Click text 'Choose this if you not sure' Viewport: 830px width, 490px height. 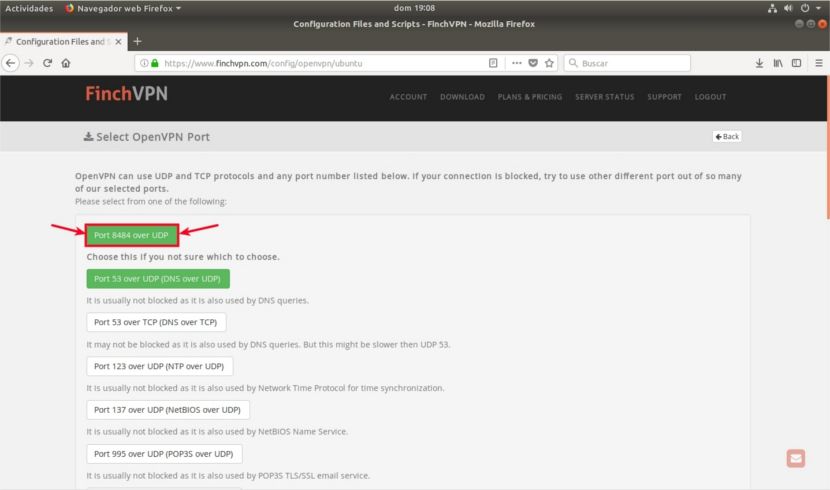point(183,257)
